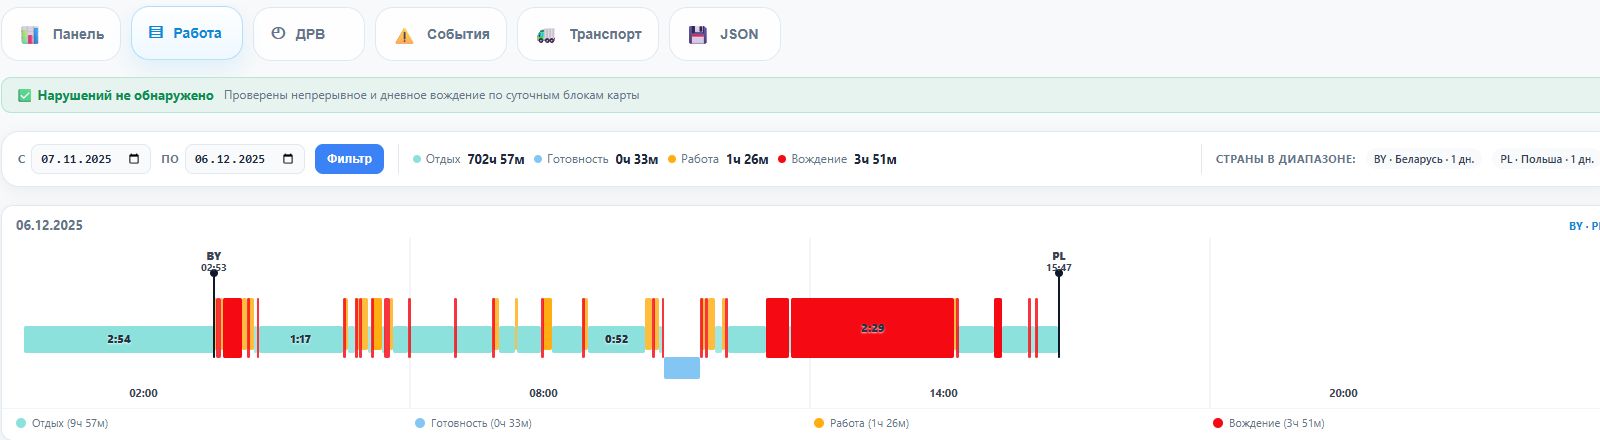Open the Панель tab chart icon

click(x=29, y=34)
